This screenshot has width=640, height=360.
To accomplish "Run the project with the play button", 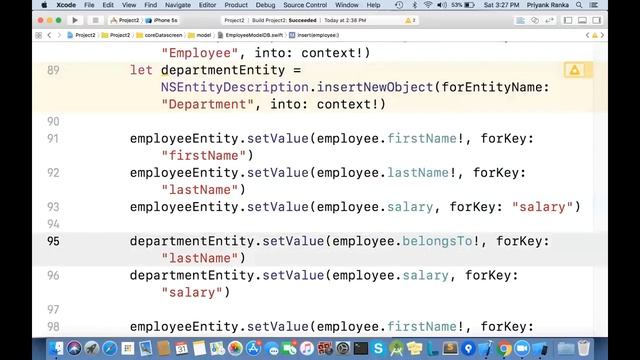I will point(75,20).
